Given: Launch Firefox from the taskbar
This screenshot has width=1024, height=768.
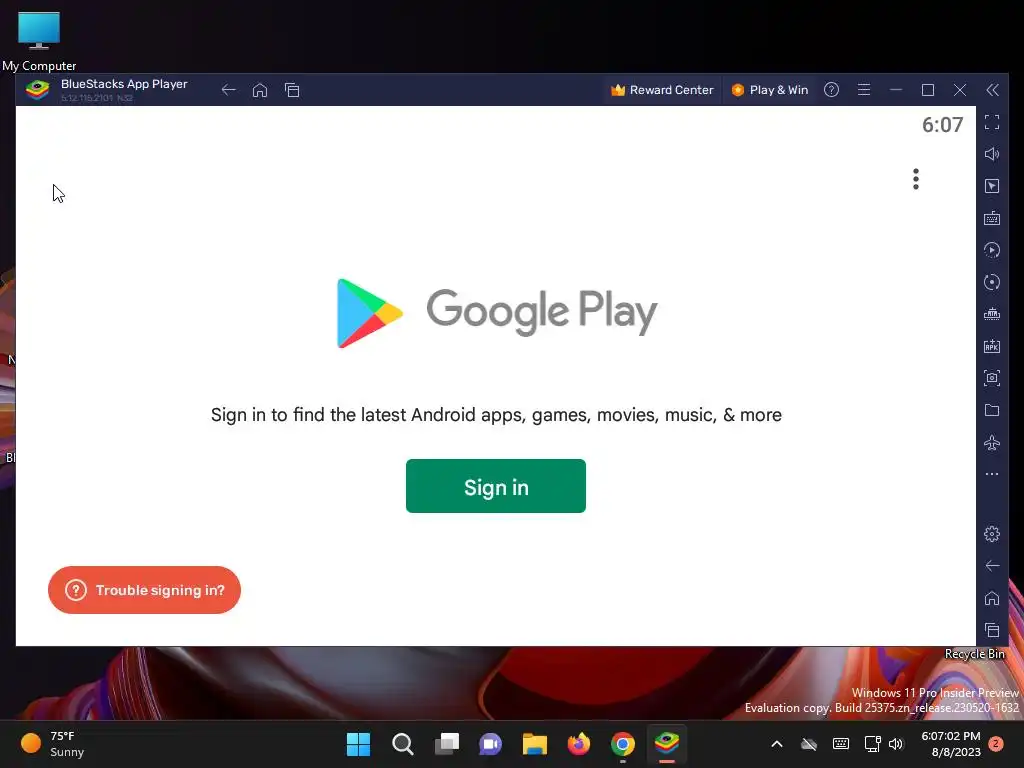Looking at the screenshot, I should pos(579,744).
